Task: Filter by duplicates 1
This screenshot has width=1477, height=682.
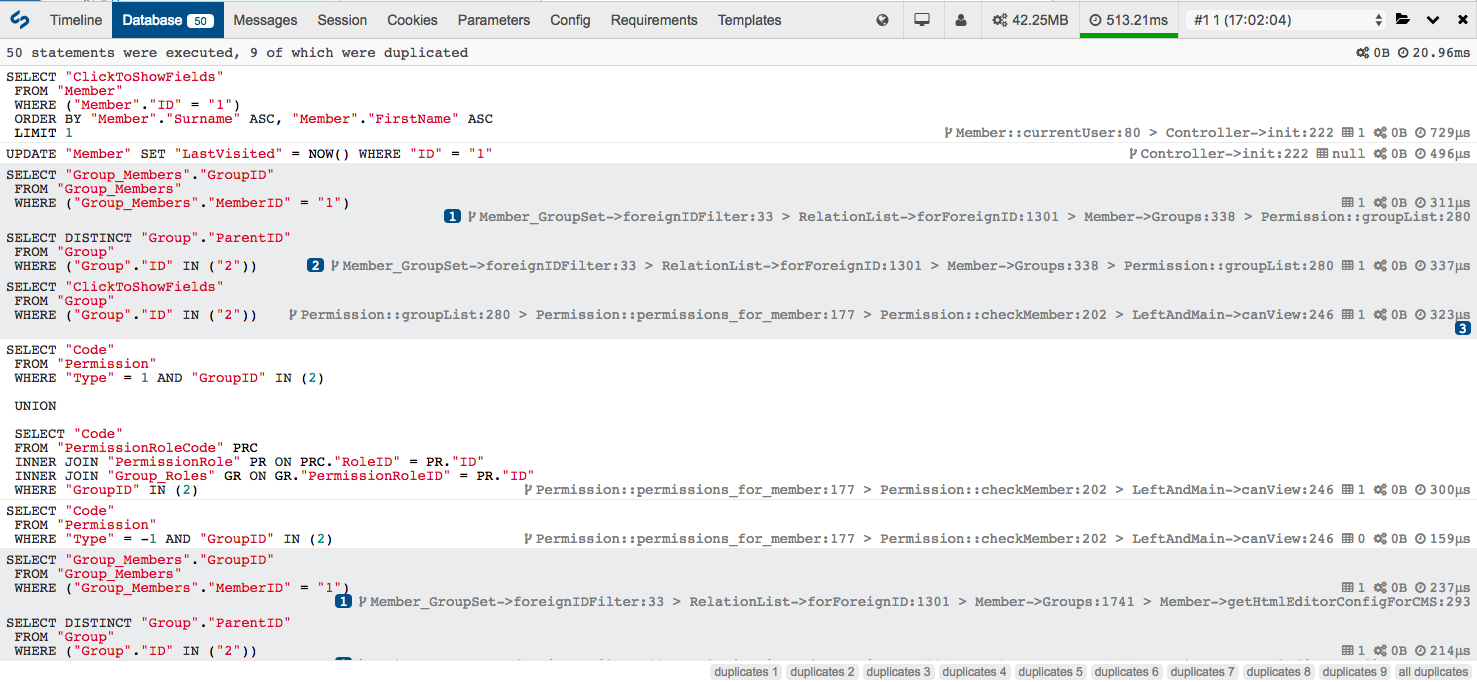Action: pyautogui.click(x=746, y=672)
